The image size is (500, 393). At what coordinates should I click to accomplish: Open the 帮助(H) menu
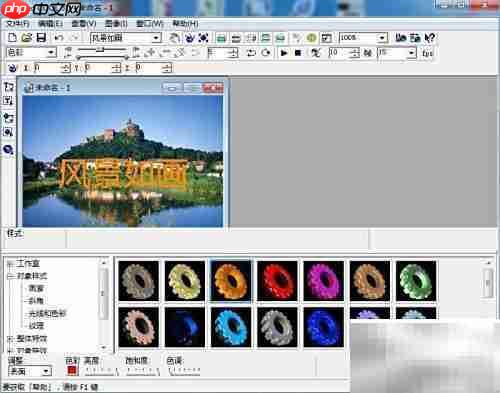point(185,23)
